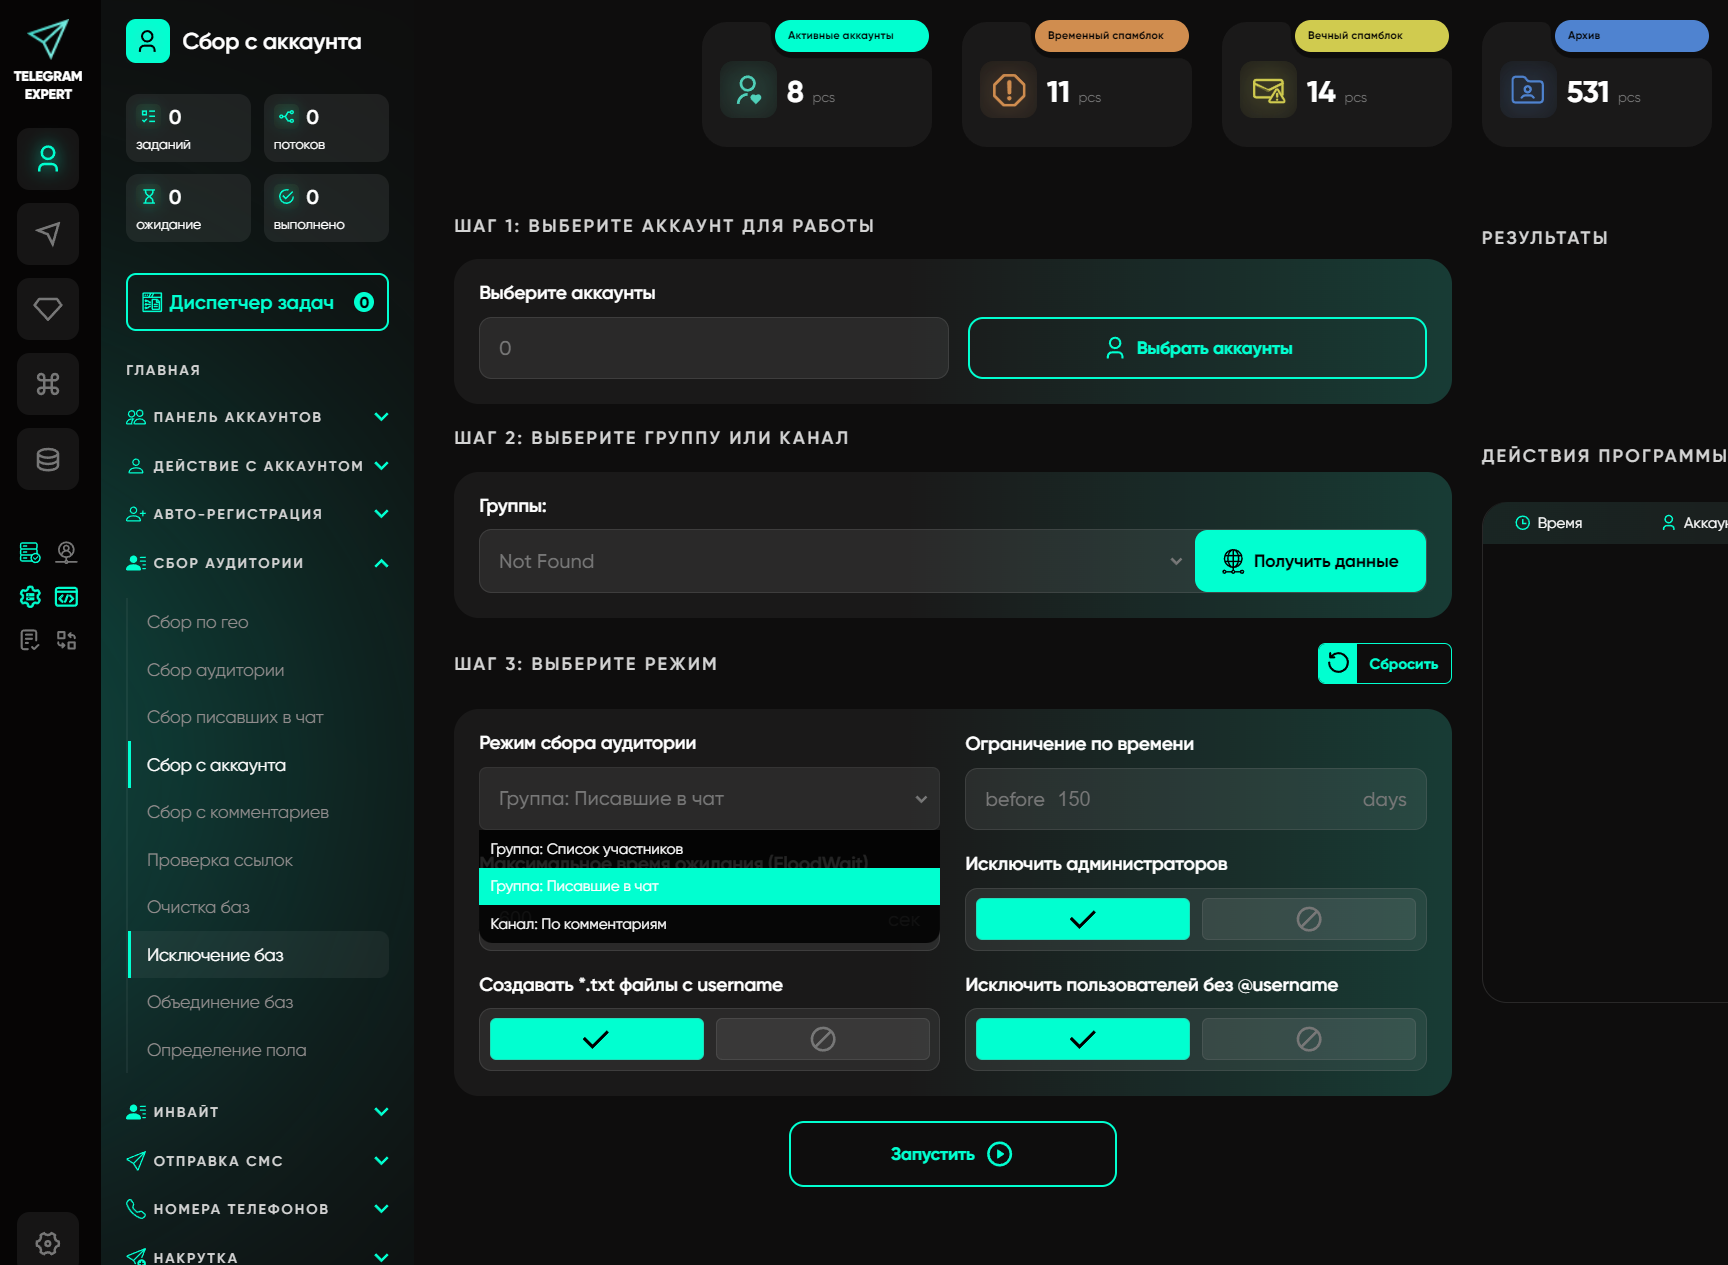Open Проверка ссылок in sidebar

[220, 860]
